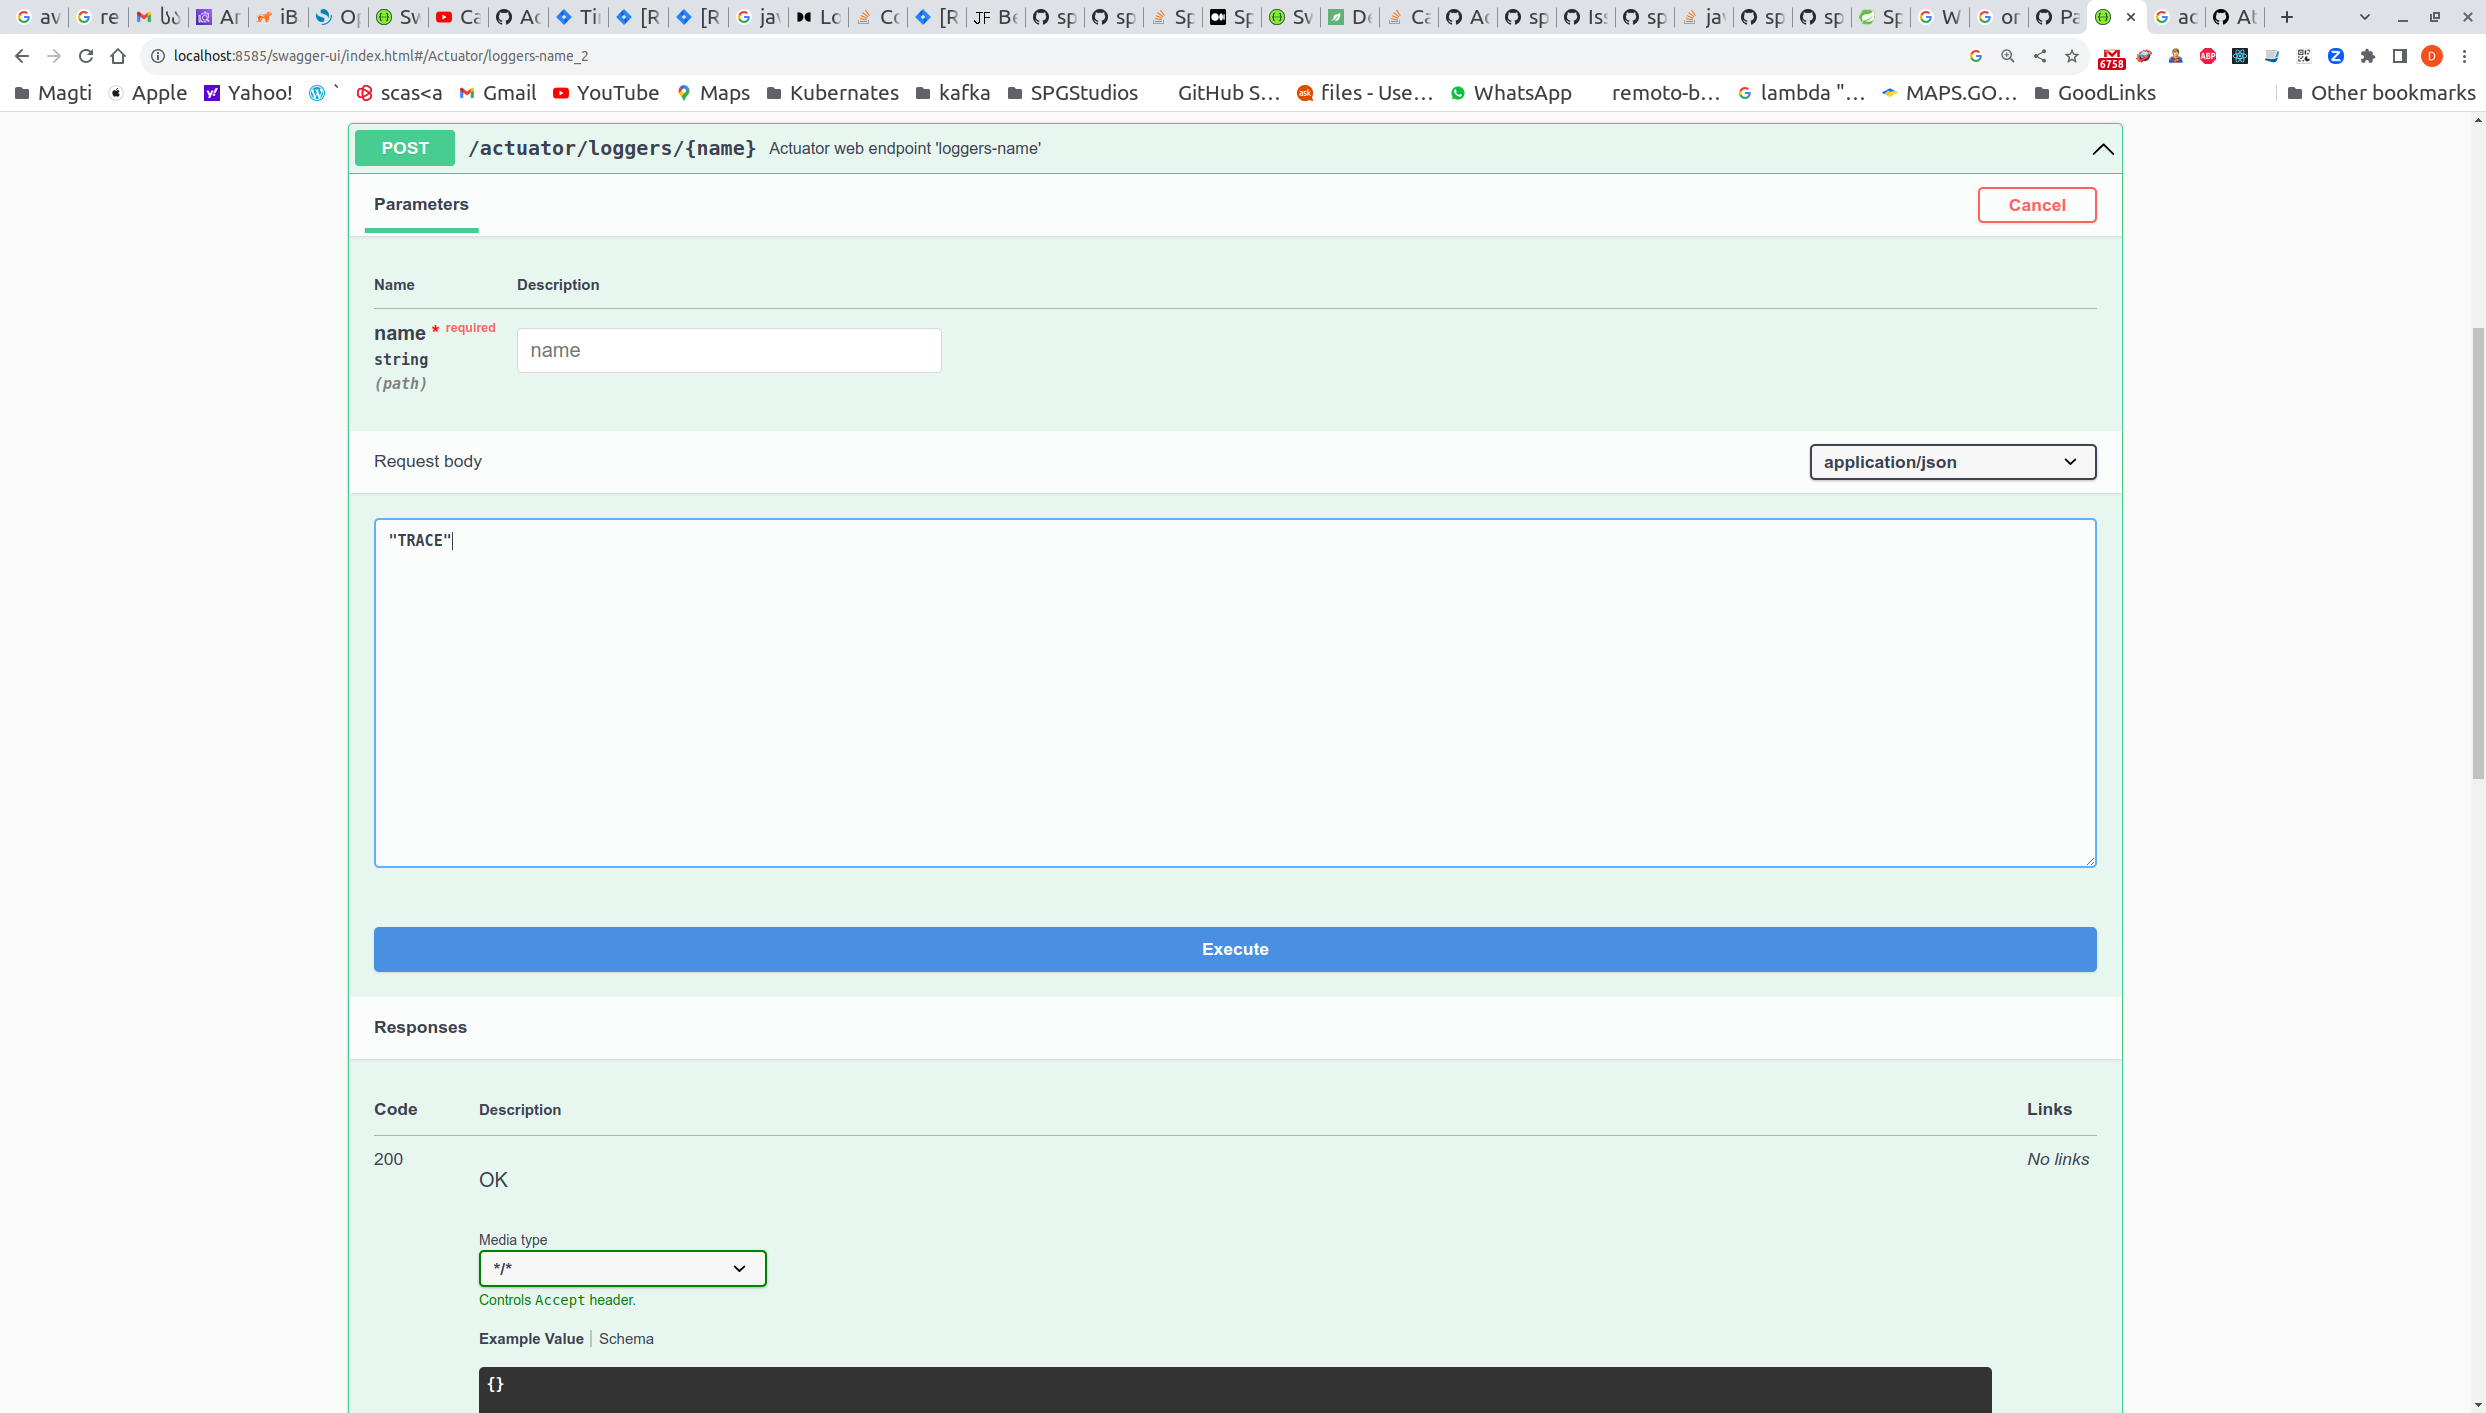
Task: Switch to the Schema tab
Action: point(626,1338)
